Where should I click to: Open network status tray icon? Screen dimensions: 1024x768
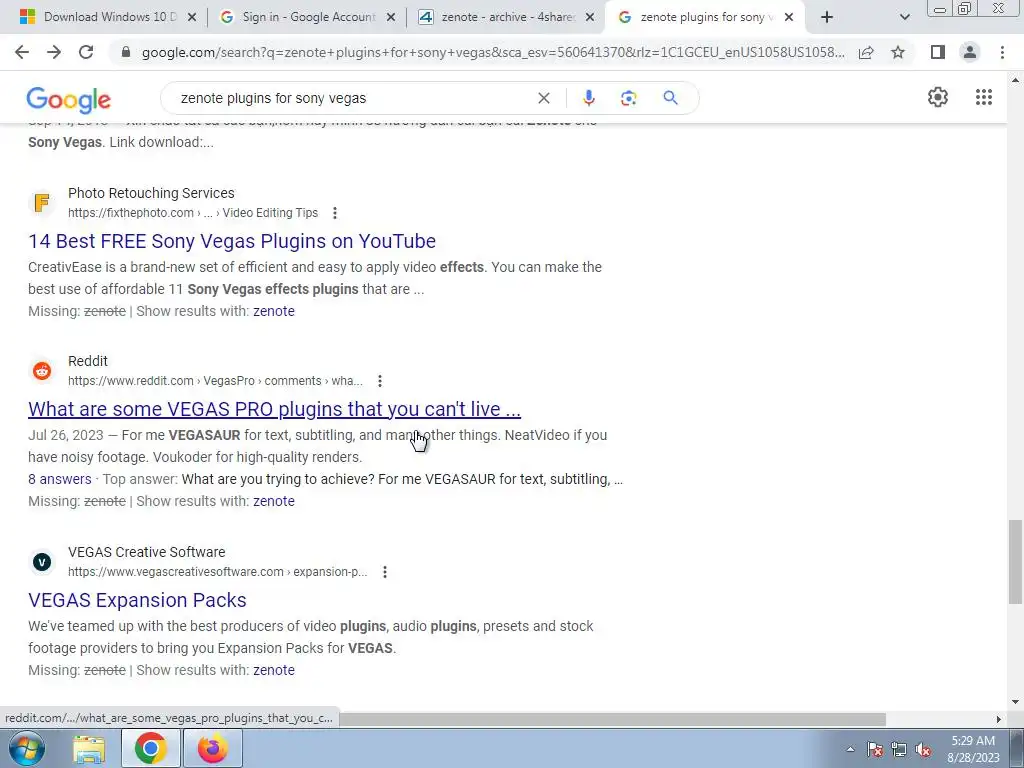(x=899, y=749)
